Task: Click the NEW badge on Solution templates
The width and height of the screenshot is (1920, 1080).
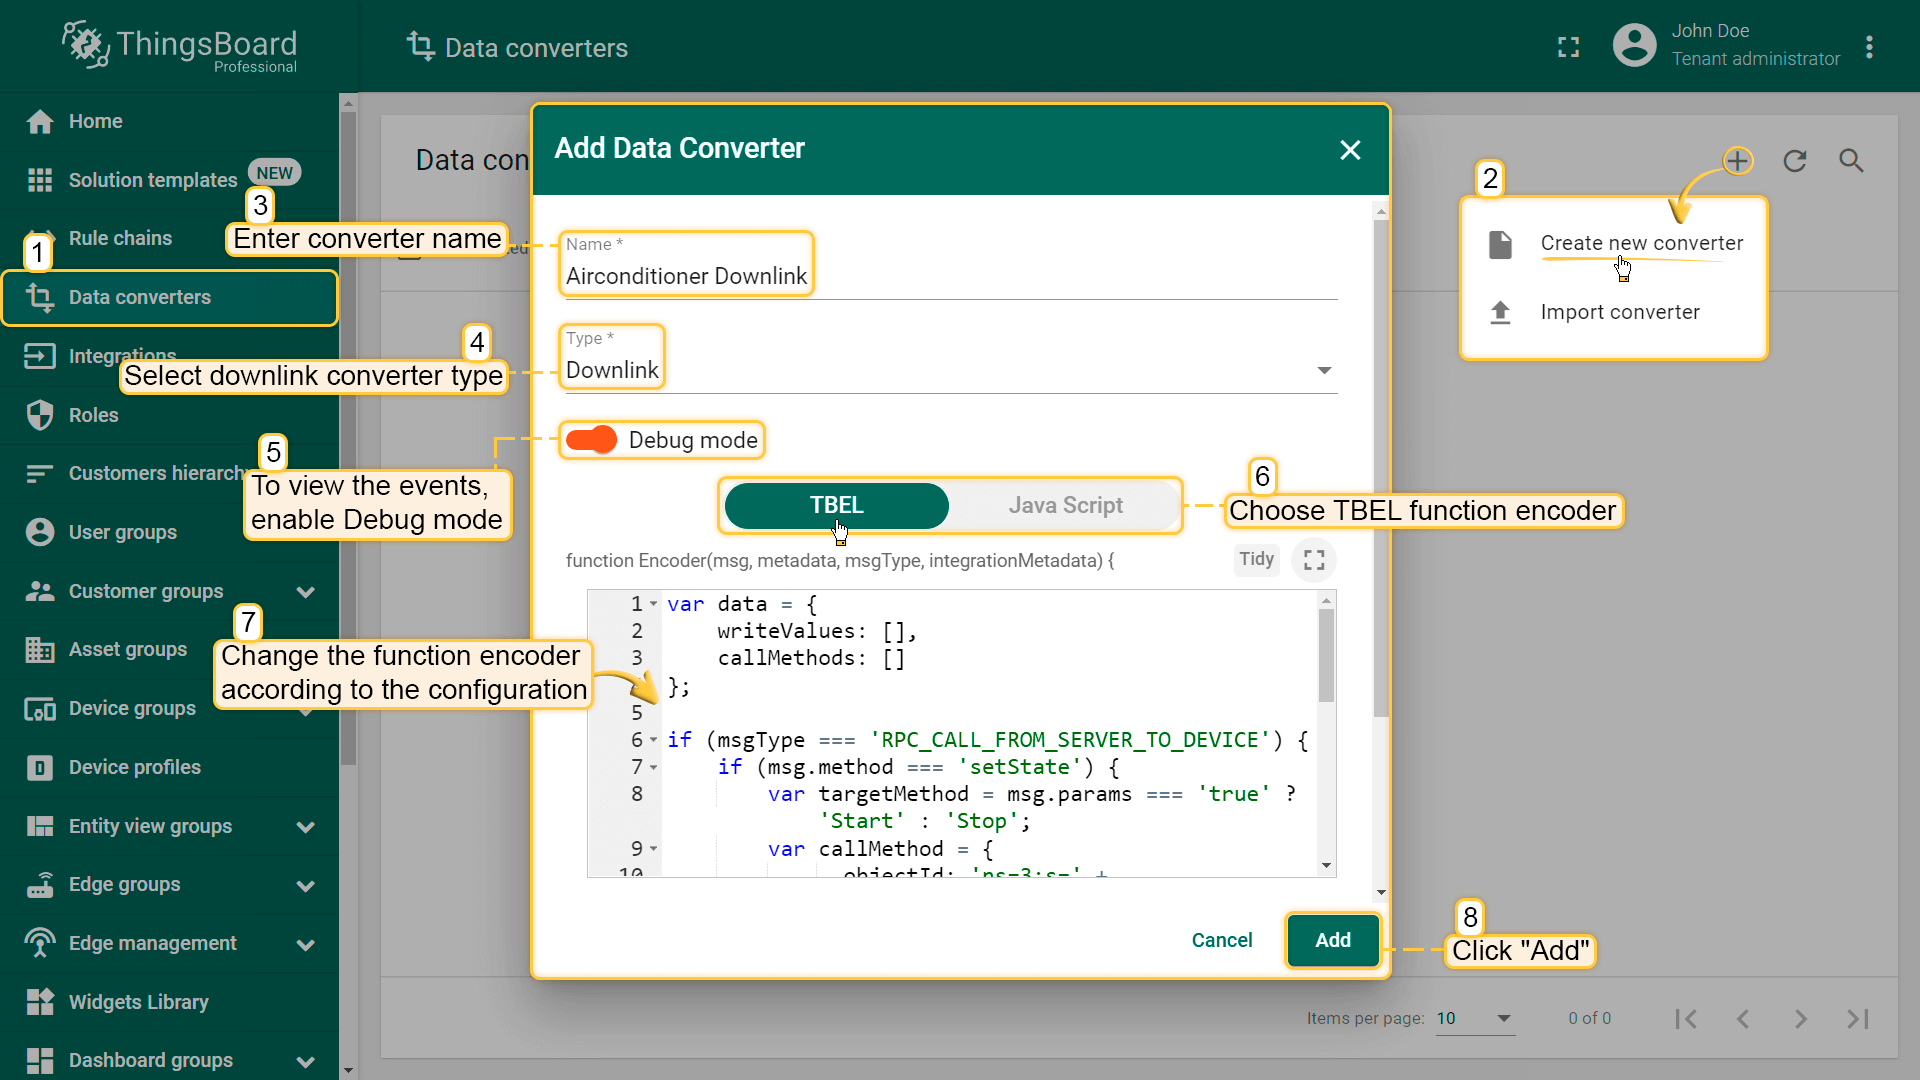Action: tap(274, 173)
